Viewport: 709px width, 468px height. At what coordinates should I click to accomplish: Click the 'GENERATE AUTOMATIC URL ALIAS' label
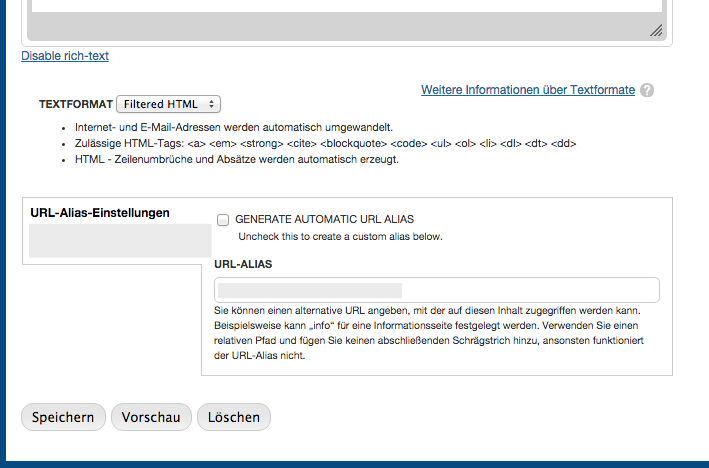tap(324, 218)
